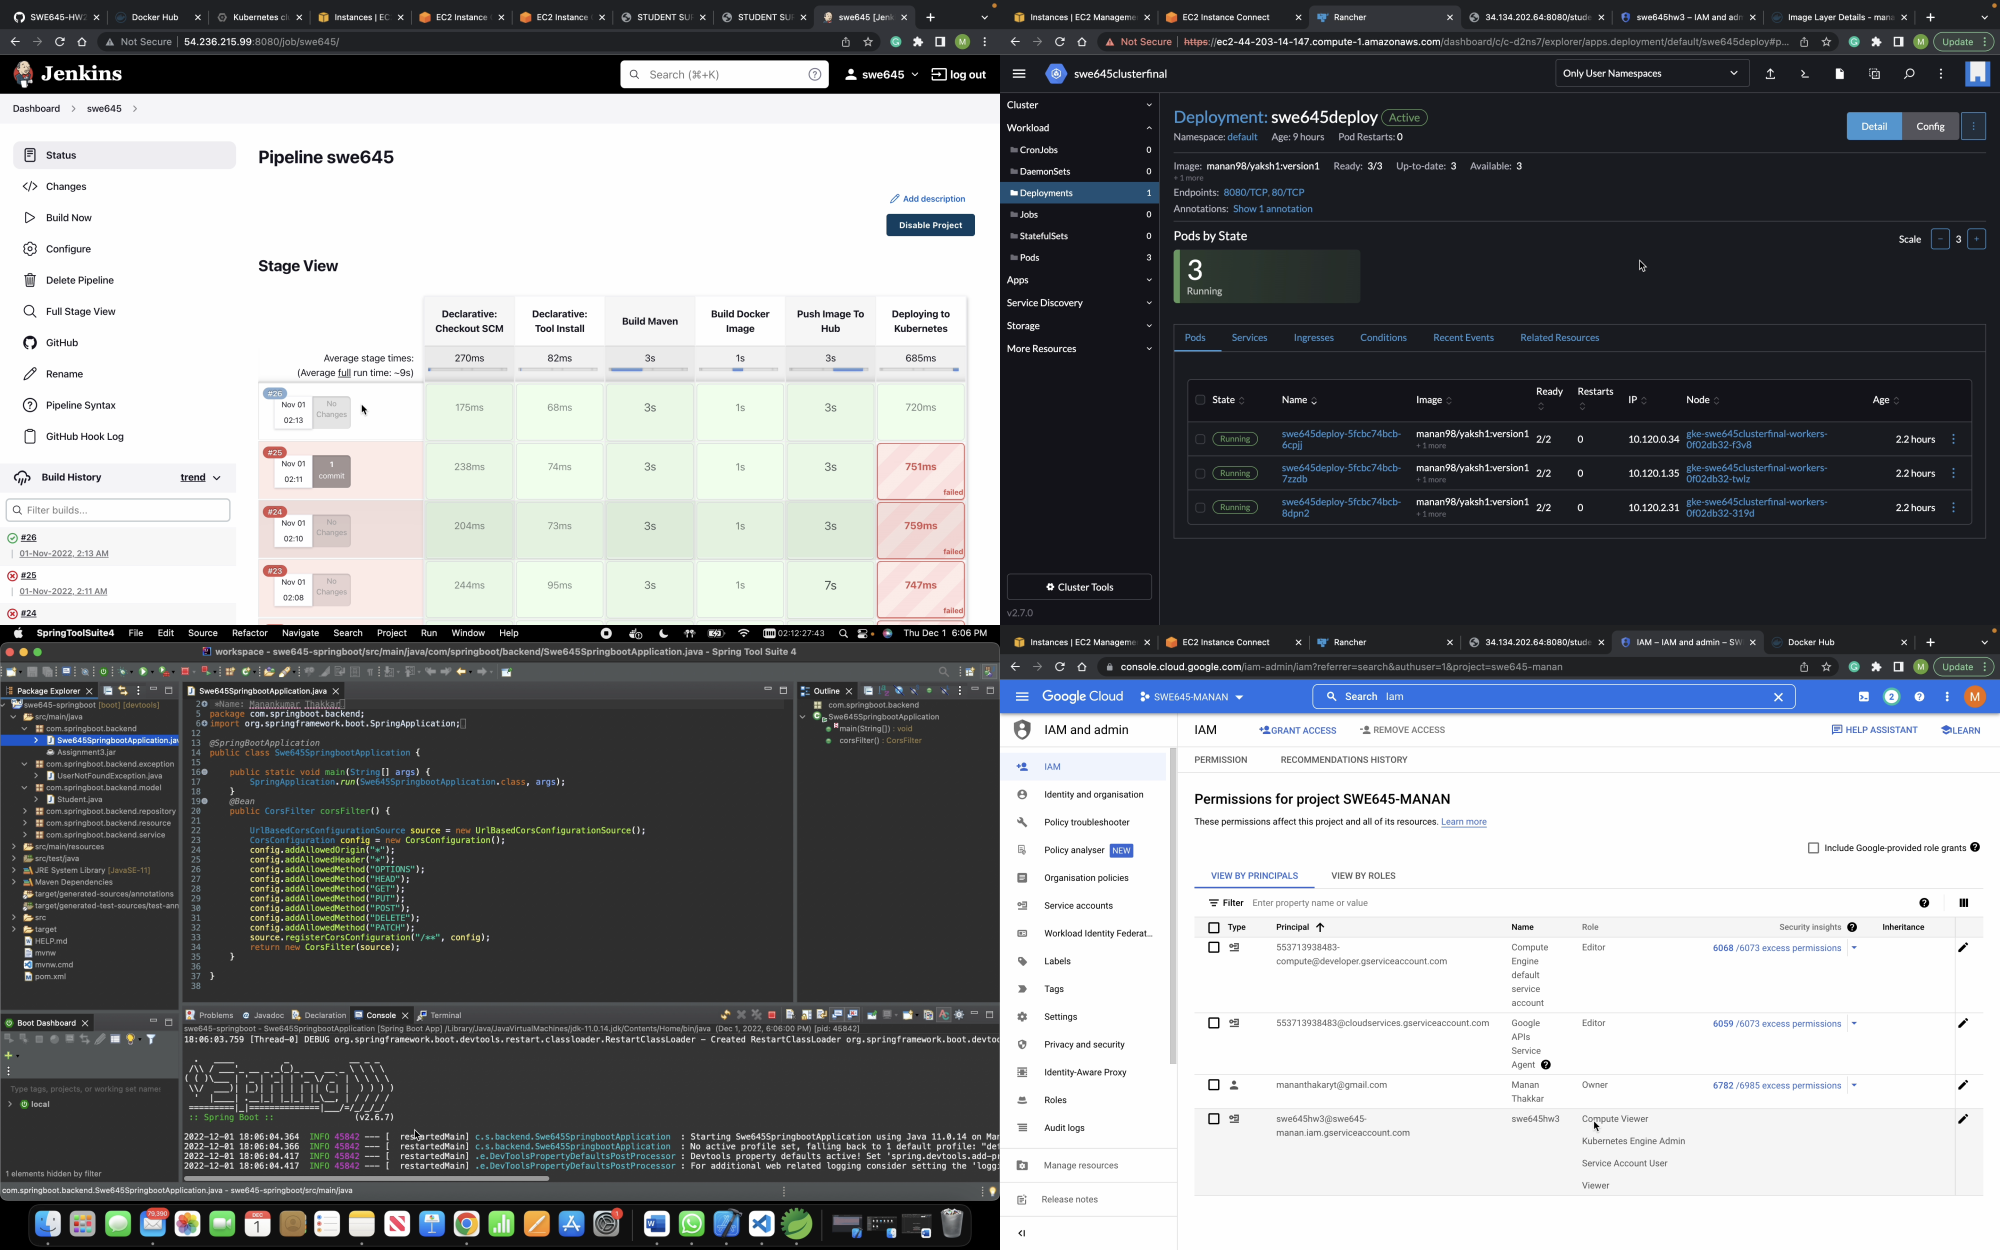Screen dimensions: 2000x1250
Task: Open Chrome from the macOS dock
Action: pyautogui.click(x=467, y=1224)
